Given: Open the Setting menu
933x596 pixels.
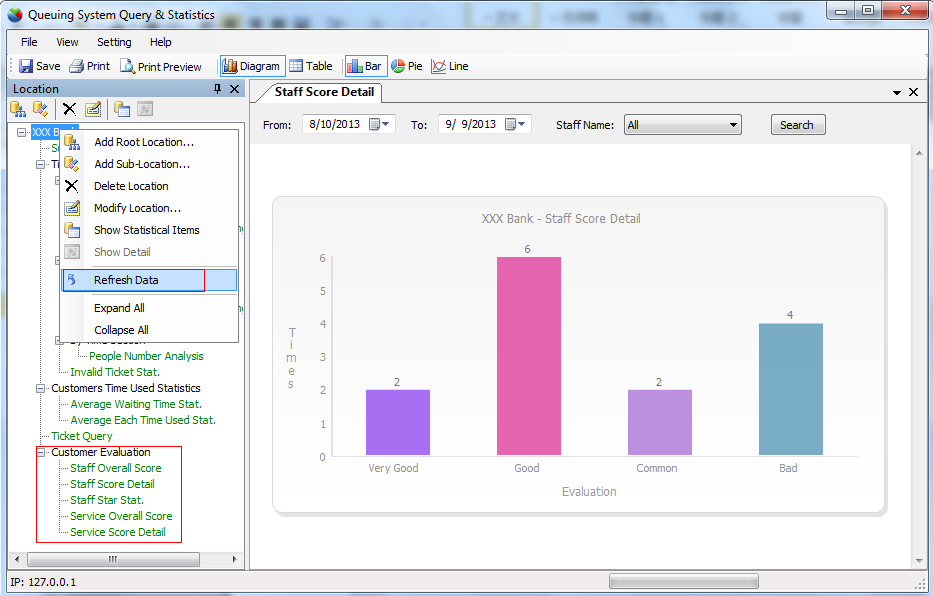Looking at the screenshot, I should click(114, 42).
